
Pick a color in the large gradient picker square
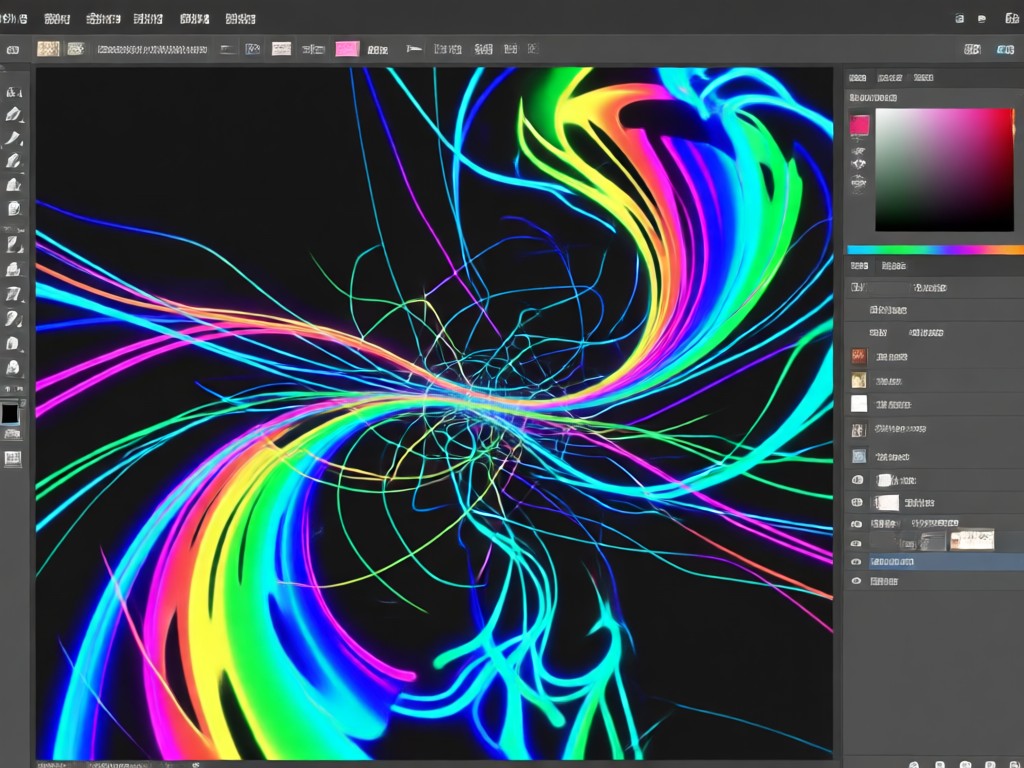pyautogui.click(x=944, y=170)
